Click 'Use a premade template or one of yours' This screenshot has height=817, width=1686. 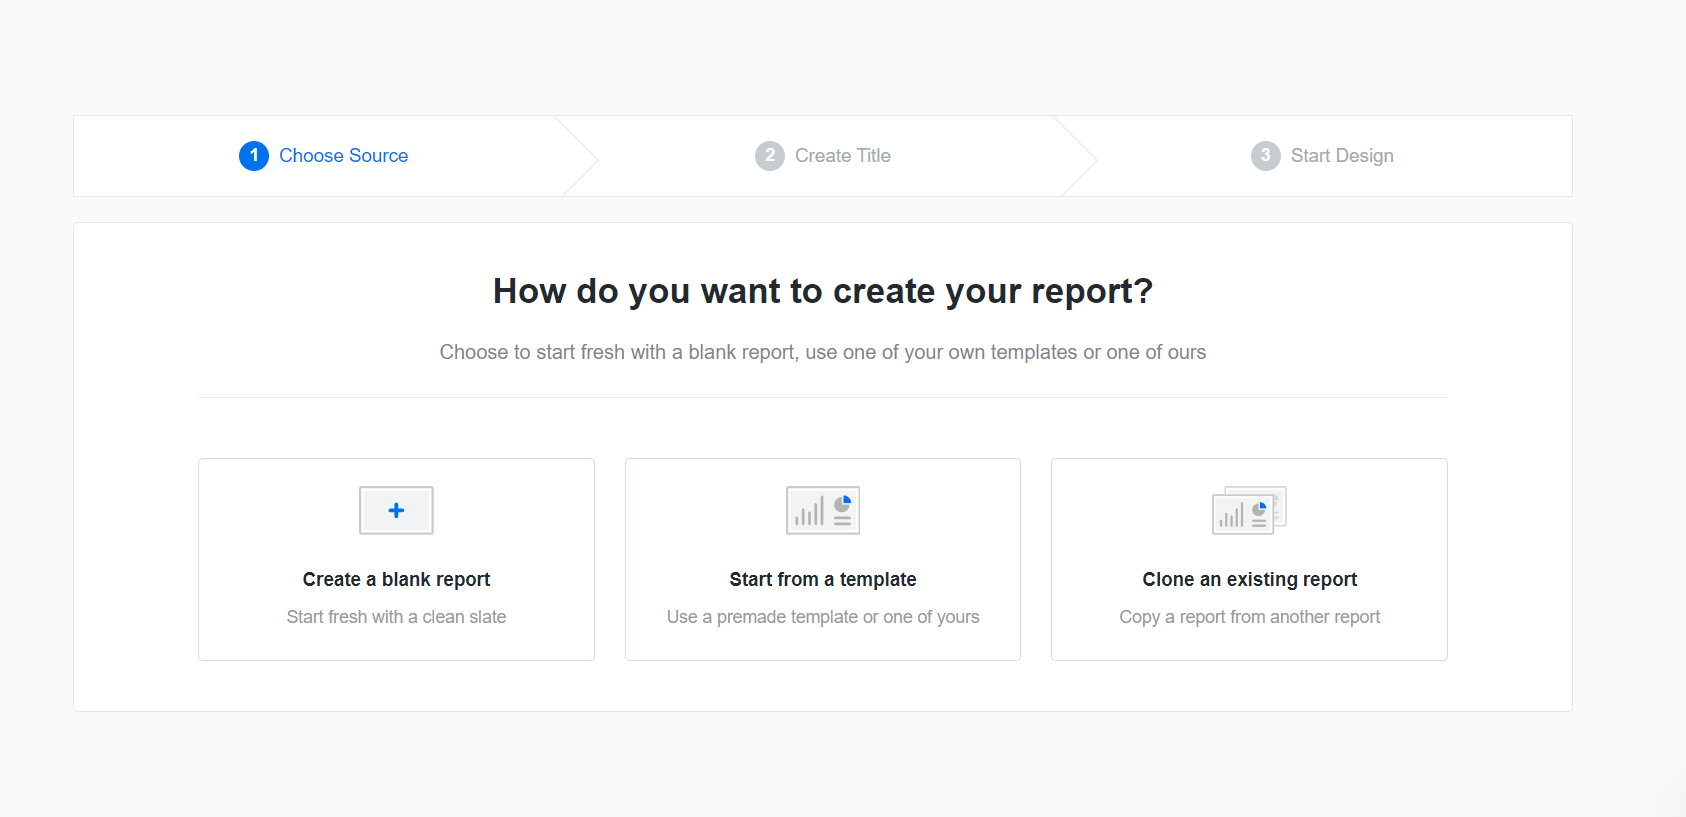823,617
